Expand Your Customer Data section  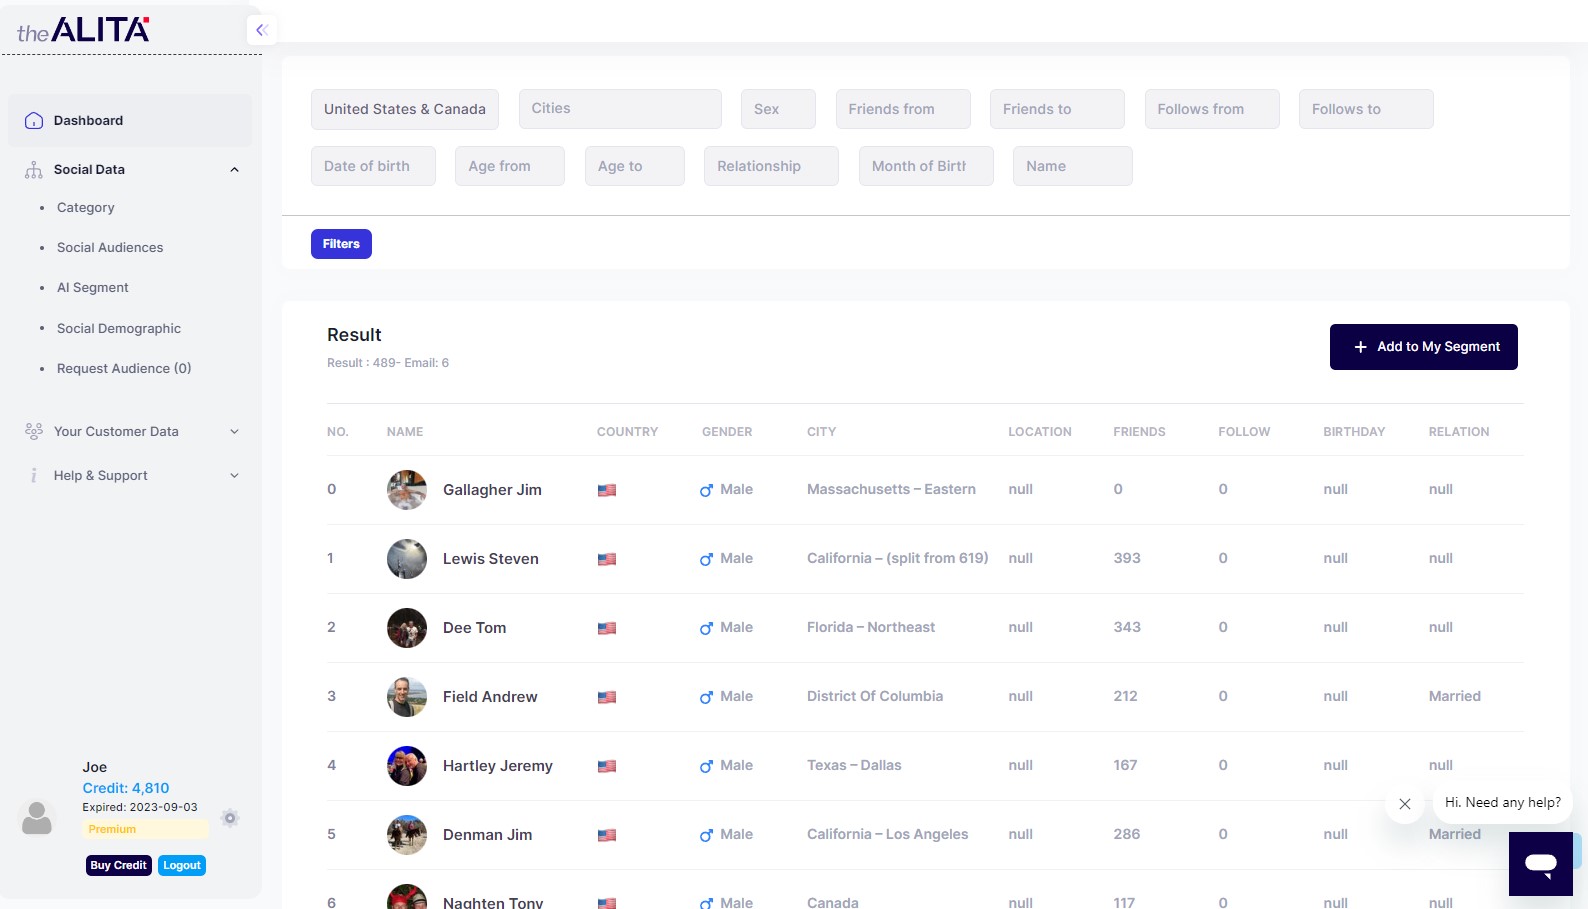(x=234, y=432)
